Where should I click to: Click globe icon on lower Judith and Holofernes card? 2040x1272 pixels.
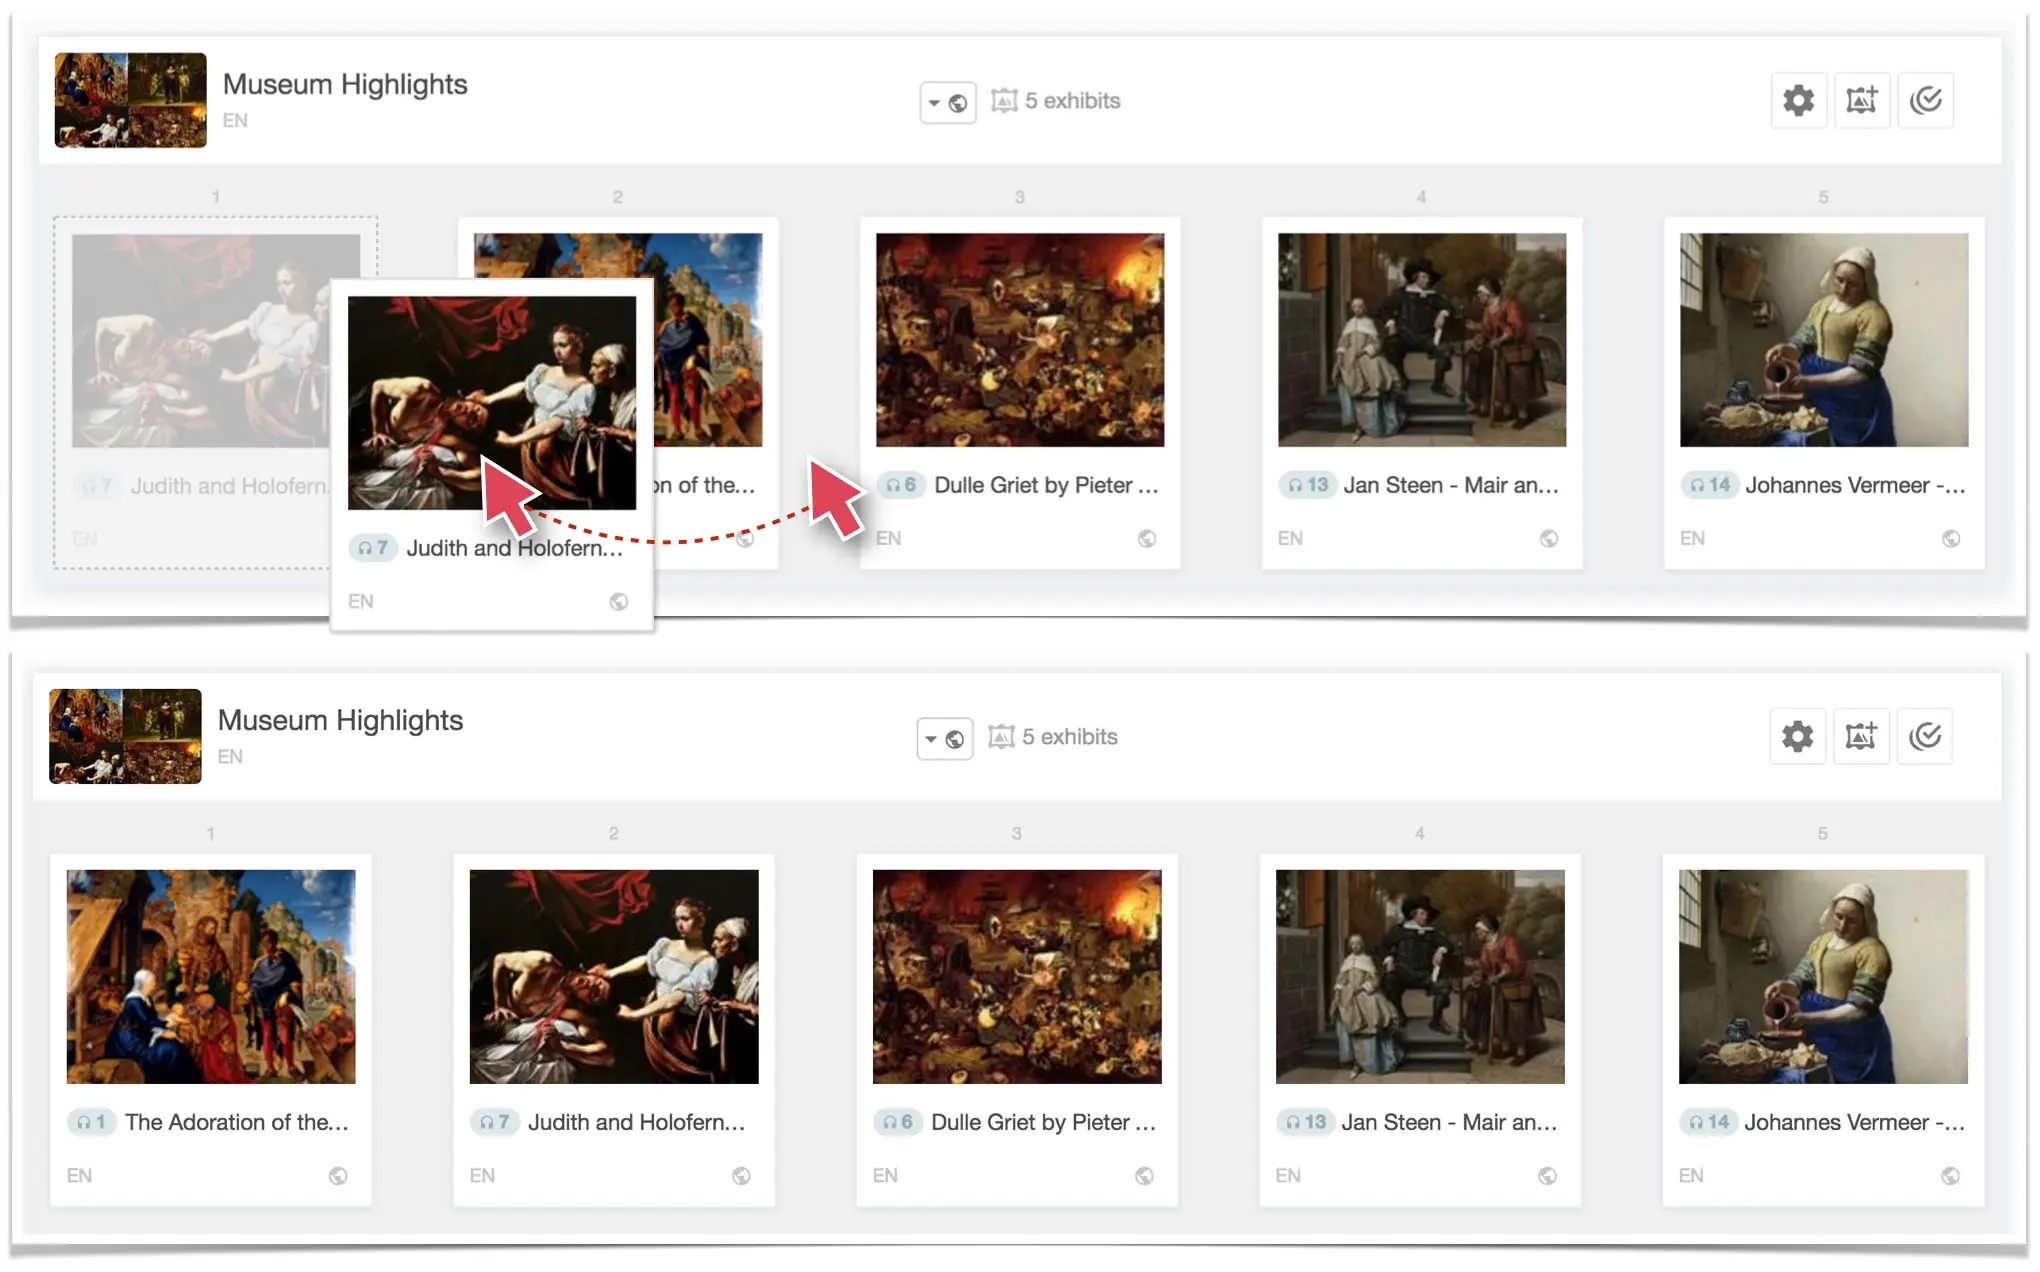click(741, 1175)
